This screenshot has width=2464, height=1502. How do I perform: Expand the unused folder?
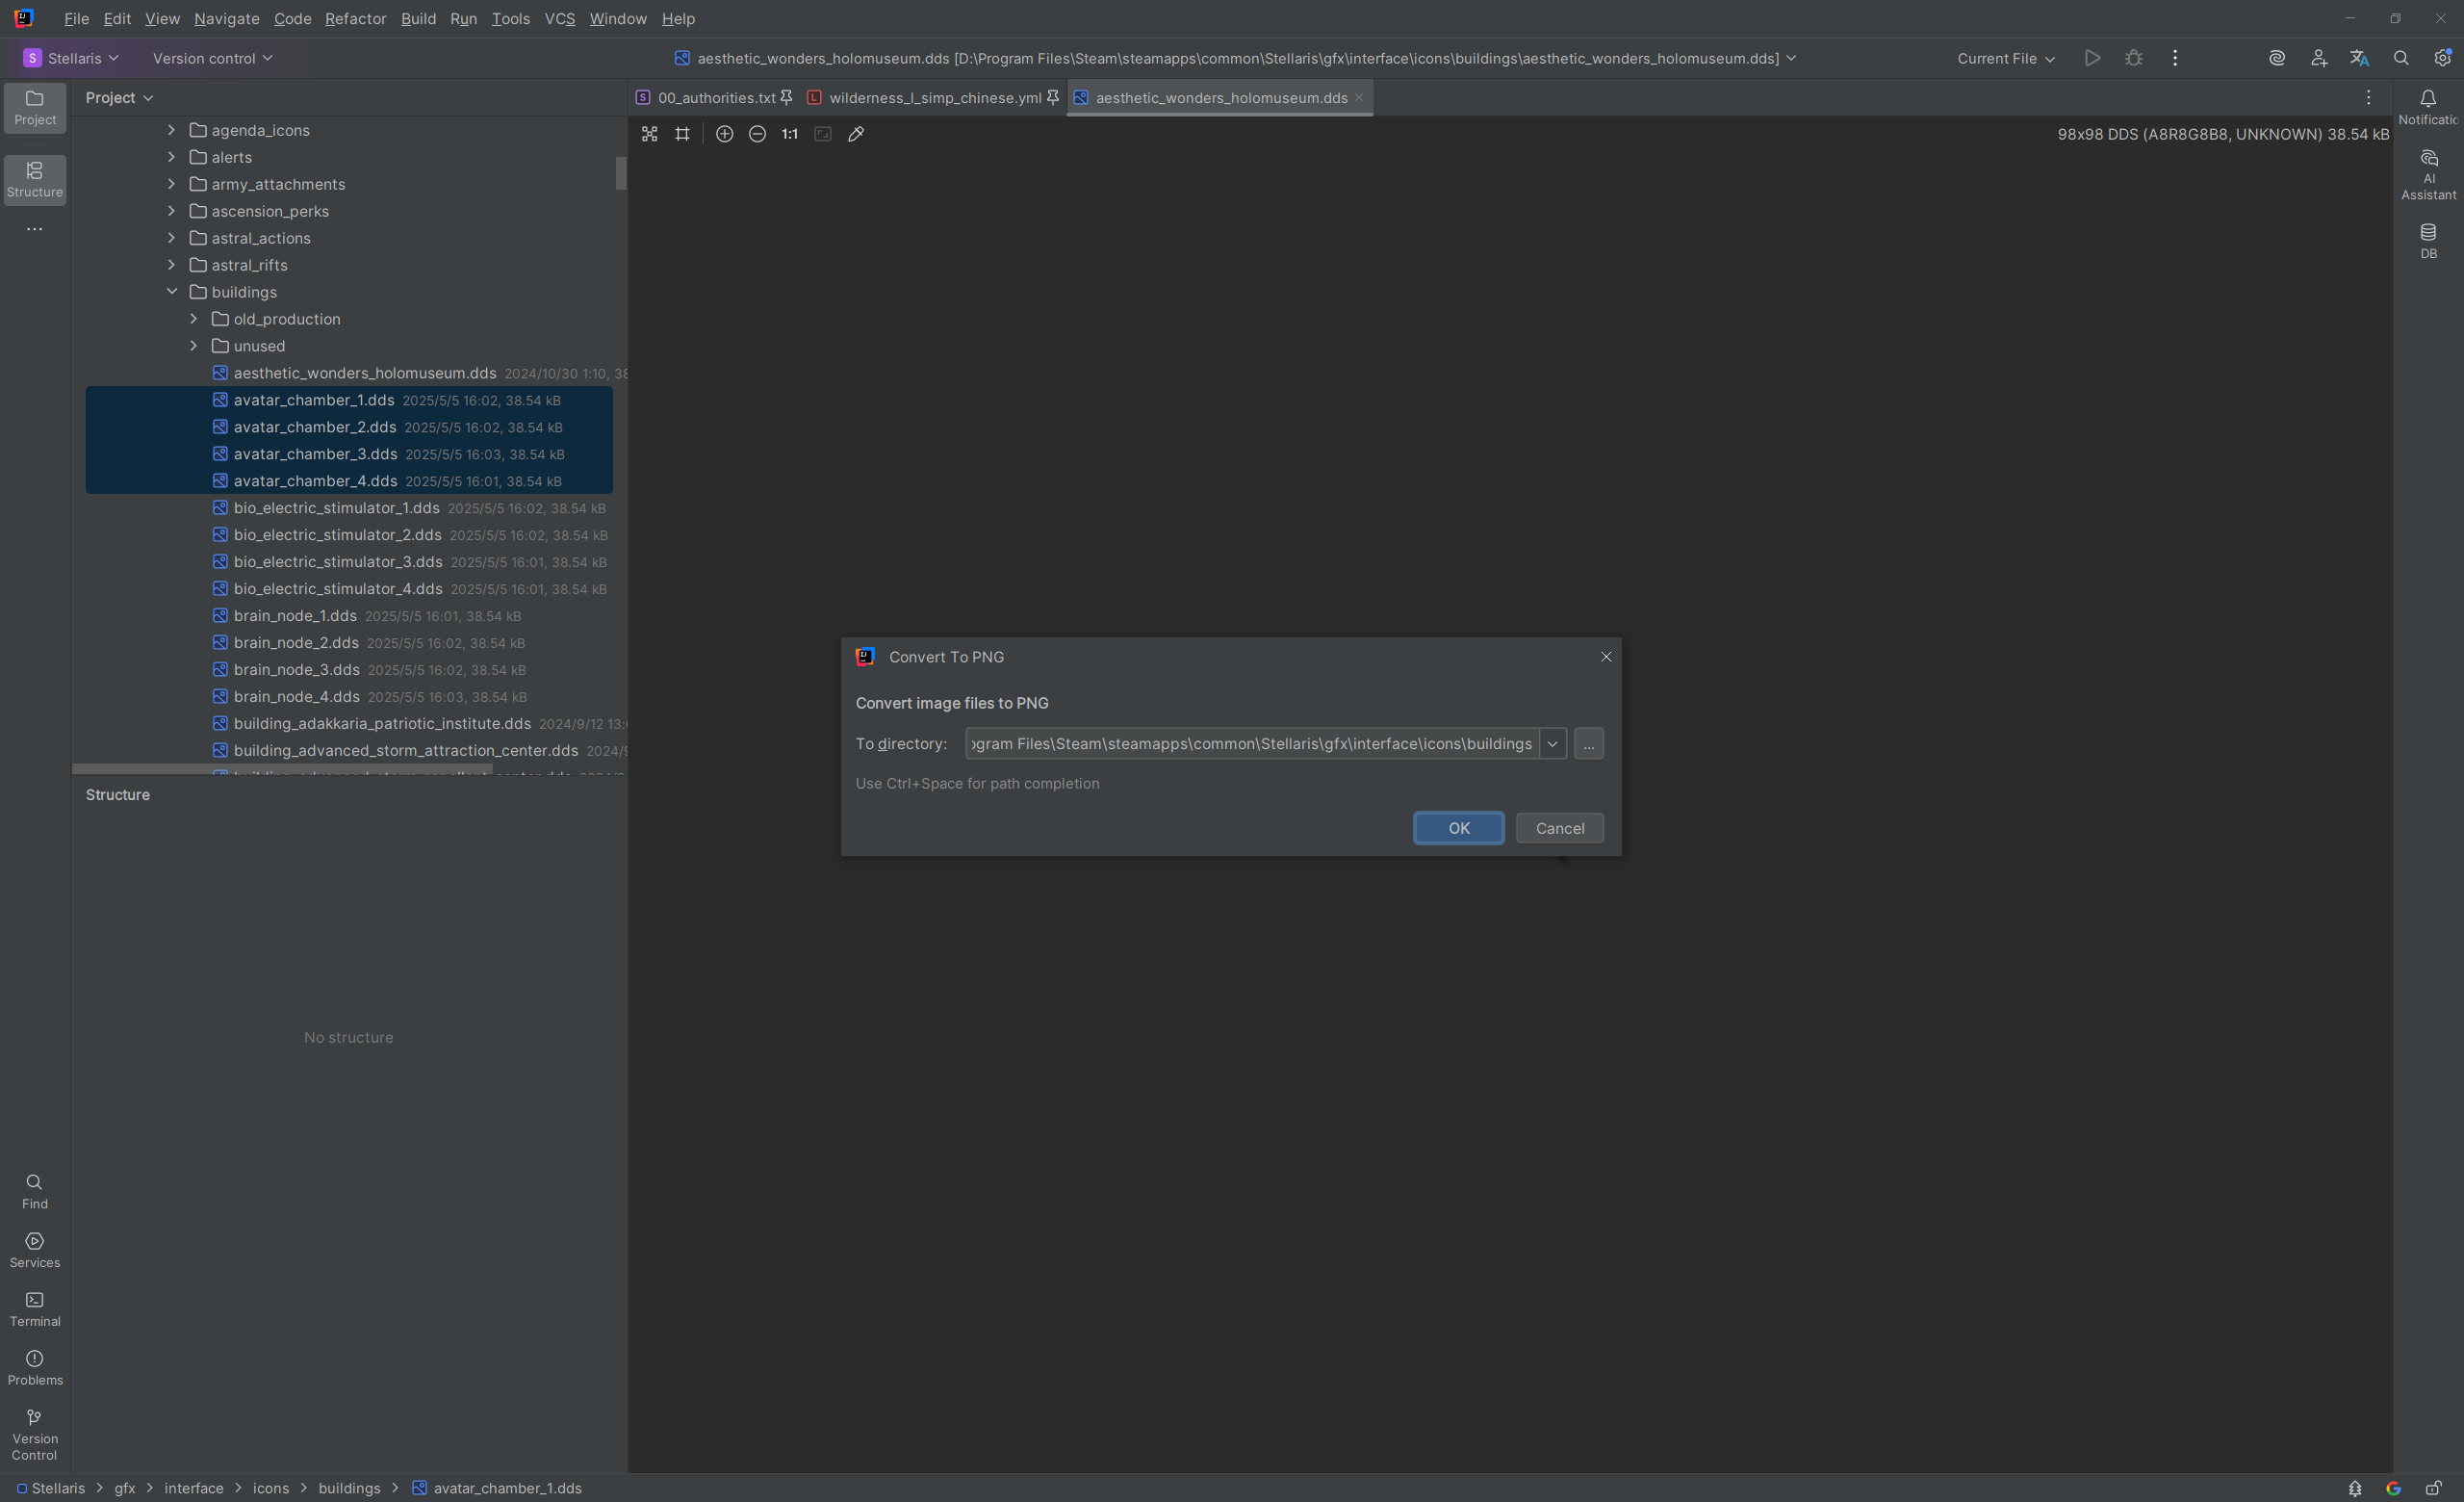(193, 346)
